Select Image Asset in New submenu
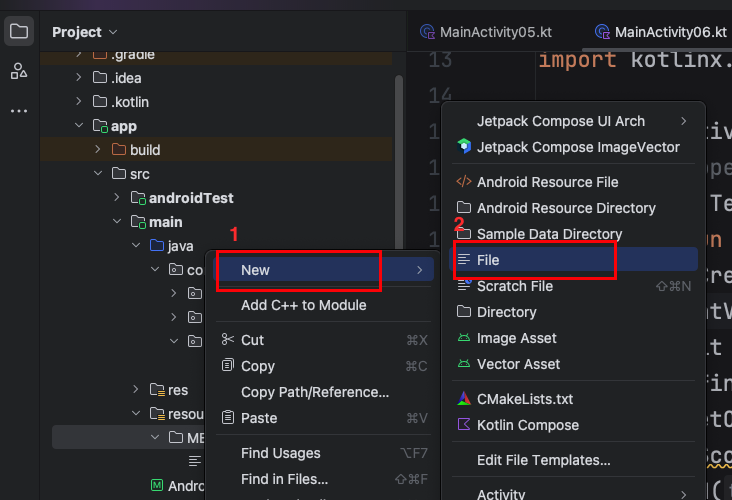The width and height of the screenshot is (732, 500). pyautogui.click(x=516, y=338)
